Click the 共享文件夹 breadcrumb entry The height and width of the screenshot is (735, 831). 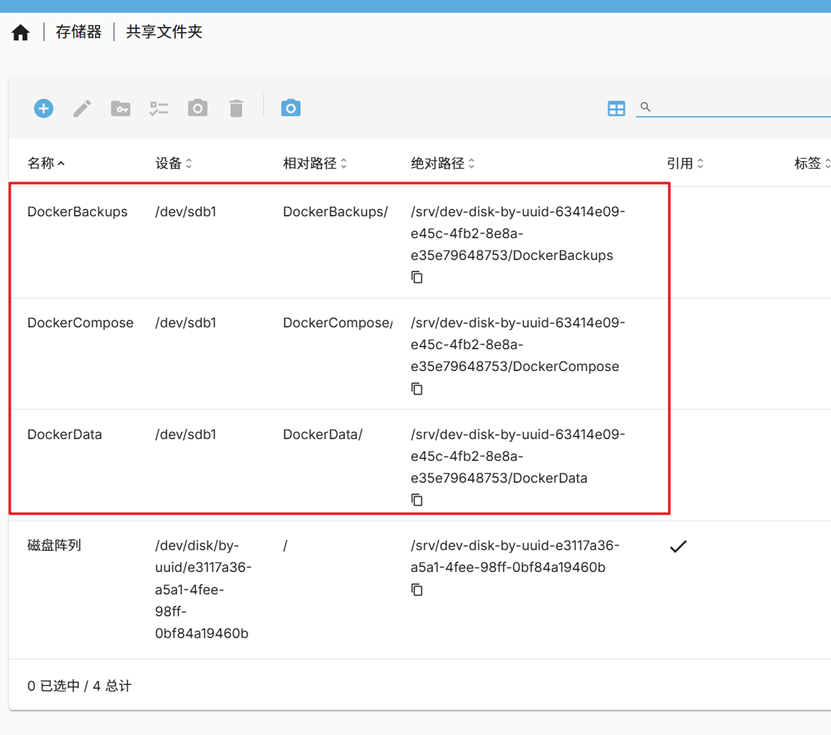tap(164, 31)
